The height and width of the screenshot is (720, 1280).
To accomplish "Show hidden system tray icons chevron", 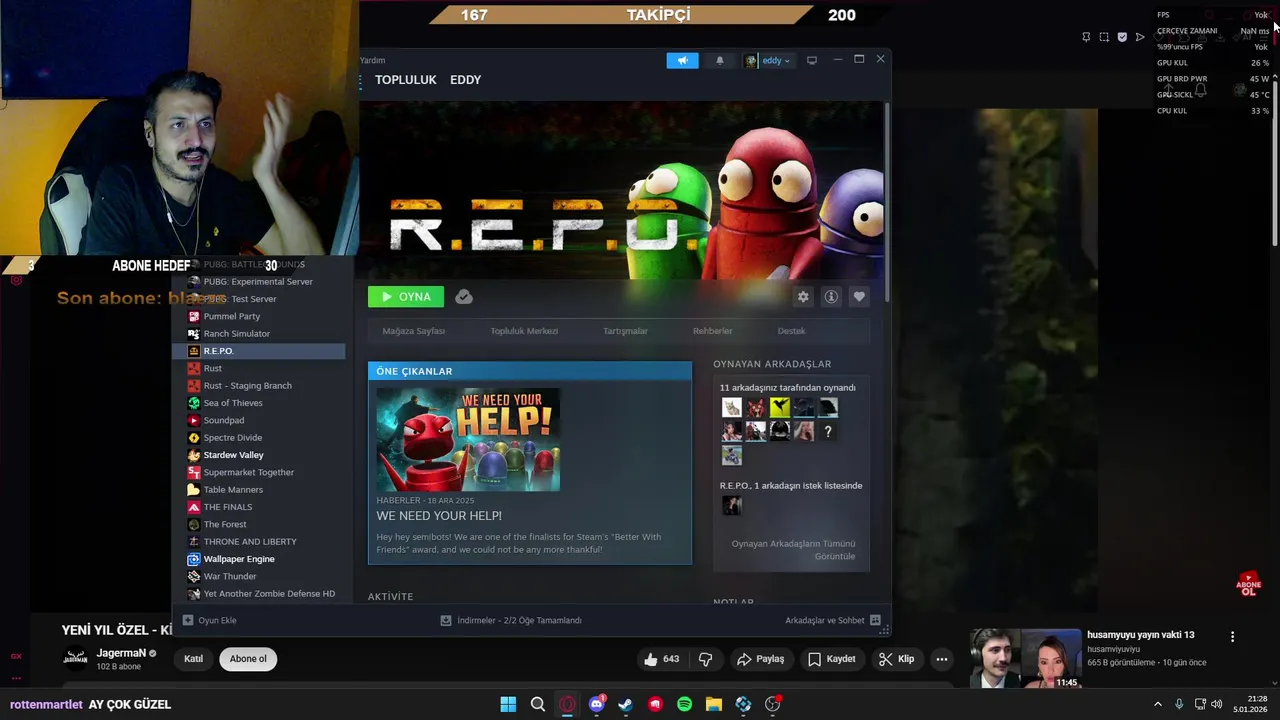I will [x=1158, y=704].
